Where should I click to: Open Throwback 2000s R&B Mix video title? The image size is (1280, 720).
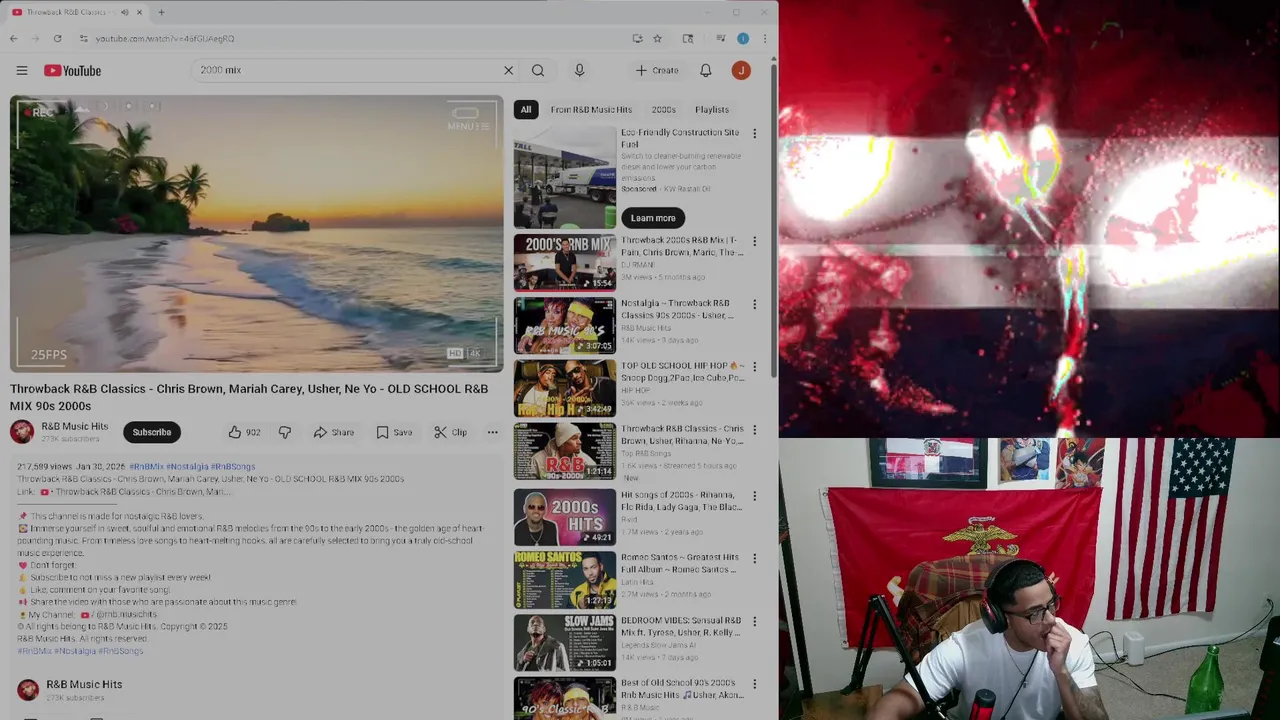point(682,247)
